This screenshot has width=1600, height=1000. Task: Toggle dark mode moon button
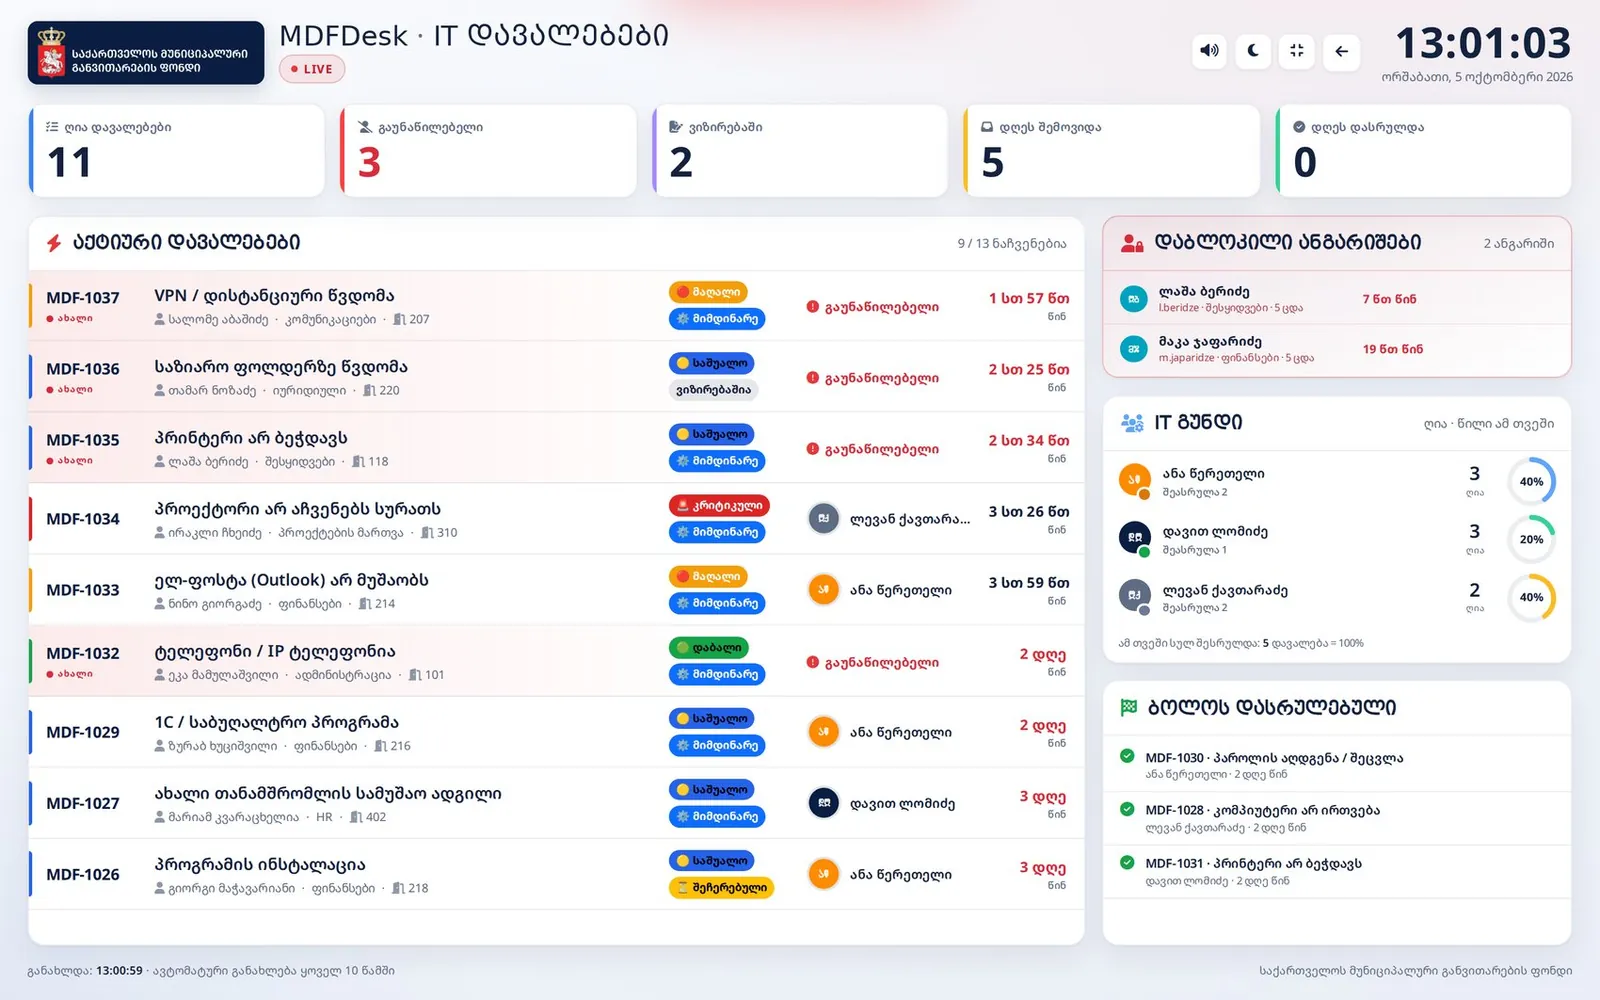point(1253,51)
